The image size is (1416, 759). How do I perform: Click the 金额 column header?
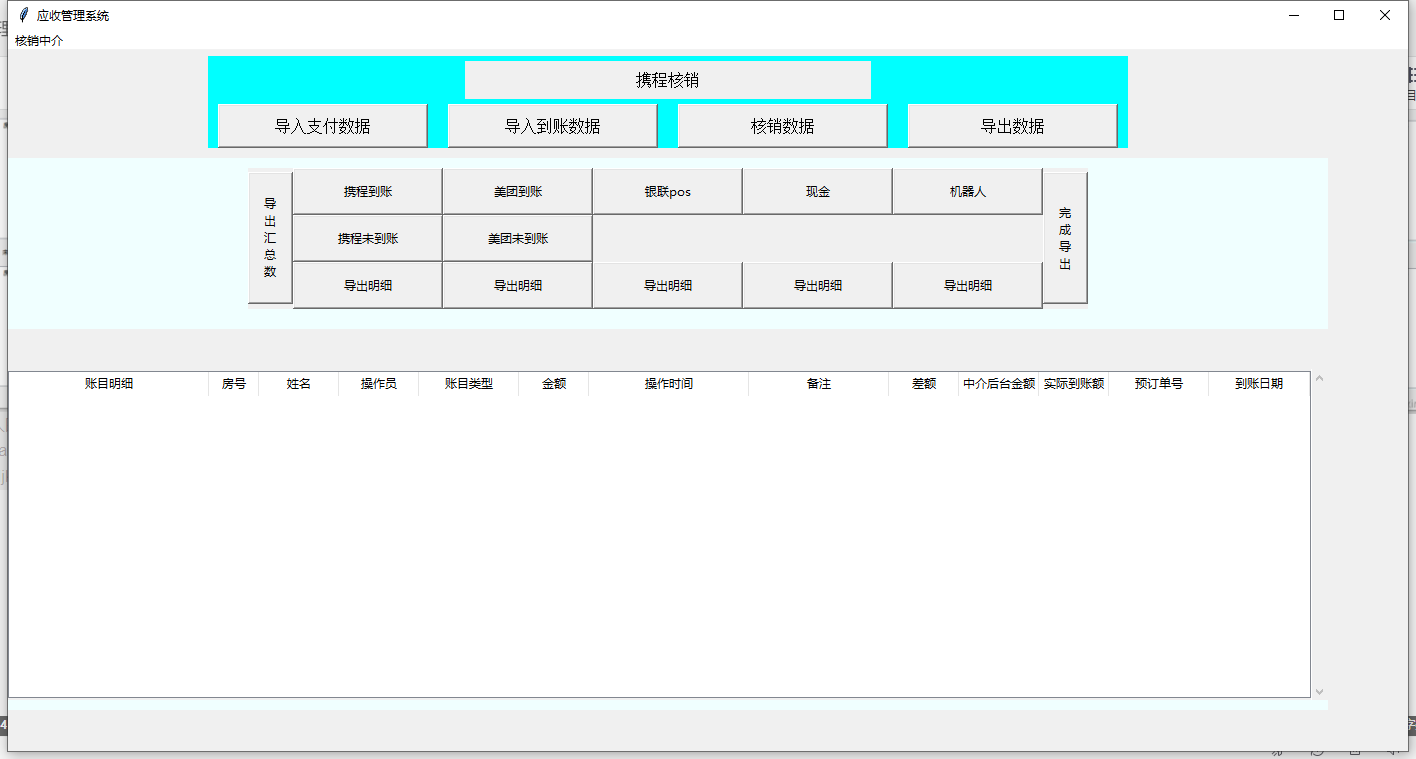pyautogui.click(x=554, y=384)
